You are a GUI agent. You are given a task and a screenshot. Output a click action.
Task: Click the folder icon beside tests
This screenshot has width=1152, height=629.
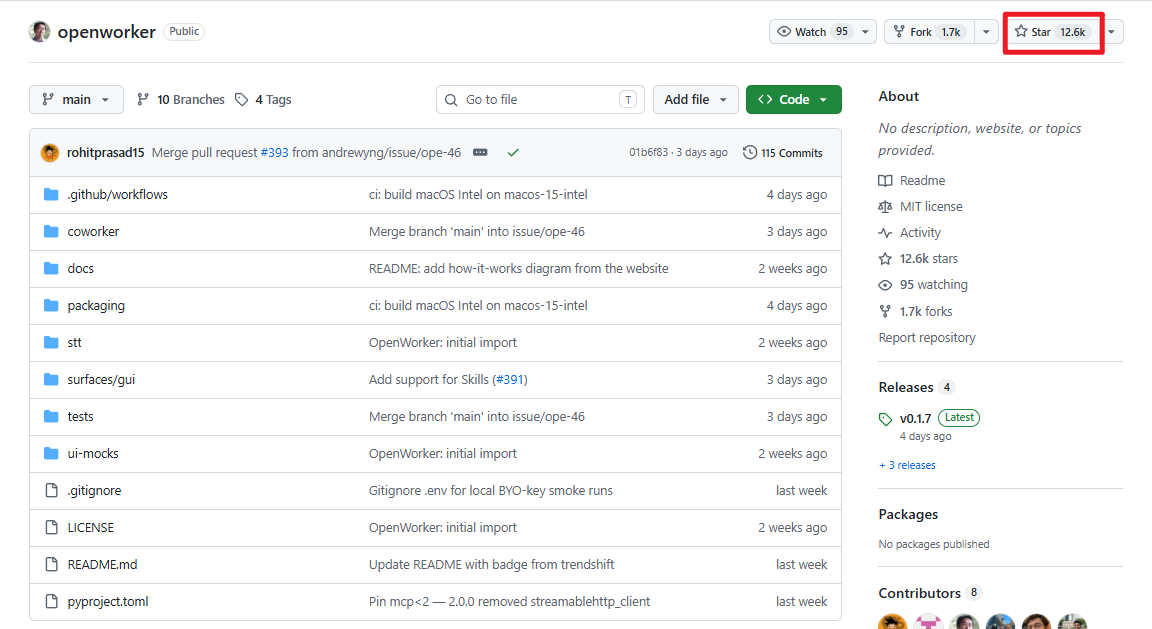(x=51, y=416)
